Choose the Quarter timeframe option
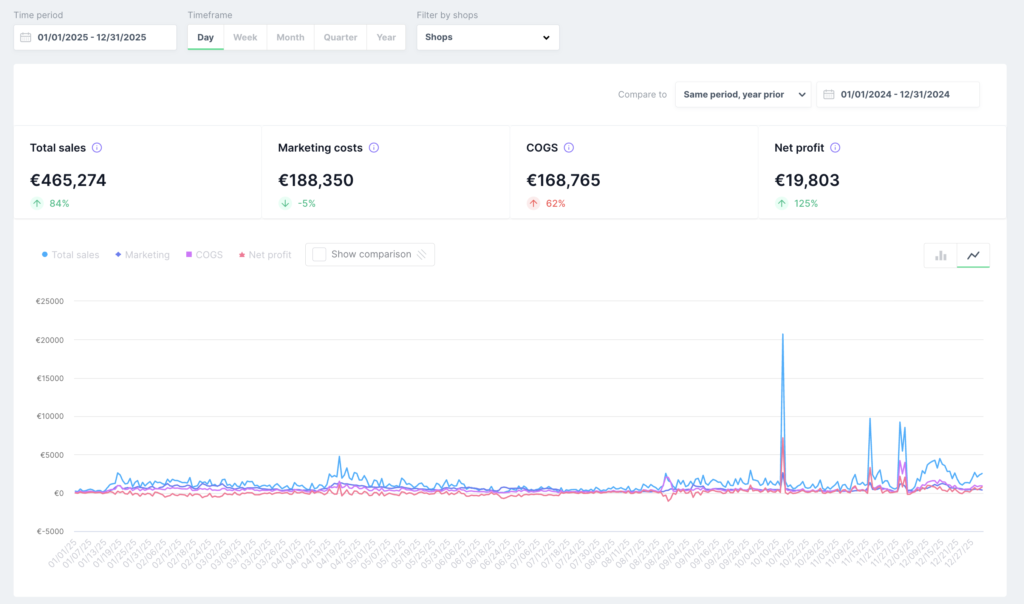 tap(340, 37)
